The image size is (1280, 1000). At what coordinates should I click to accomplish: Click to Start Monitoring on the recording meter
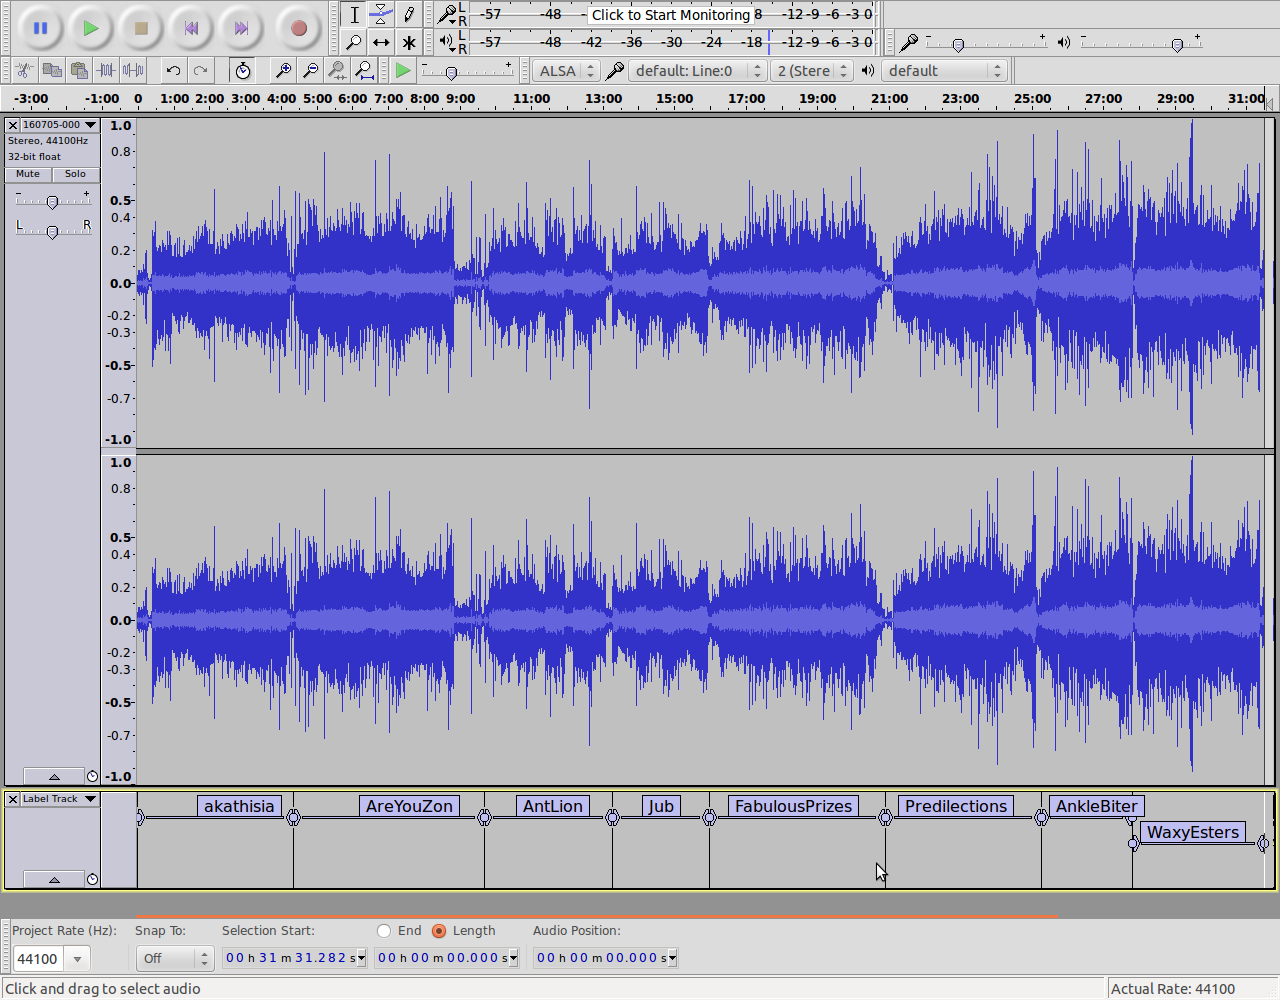click(670, 15)
